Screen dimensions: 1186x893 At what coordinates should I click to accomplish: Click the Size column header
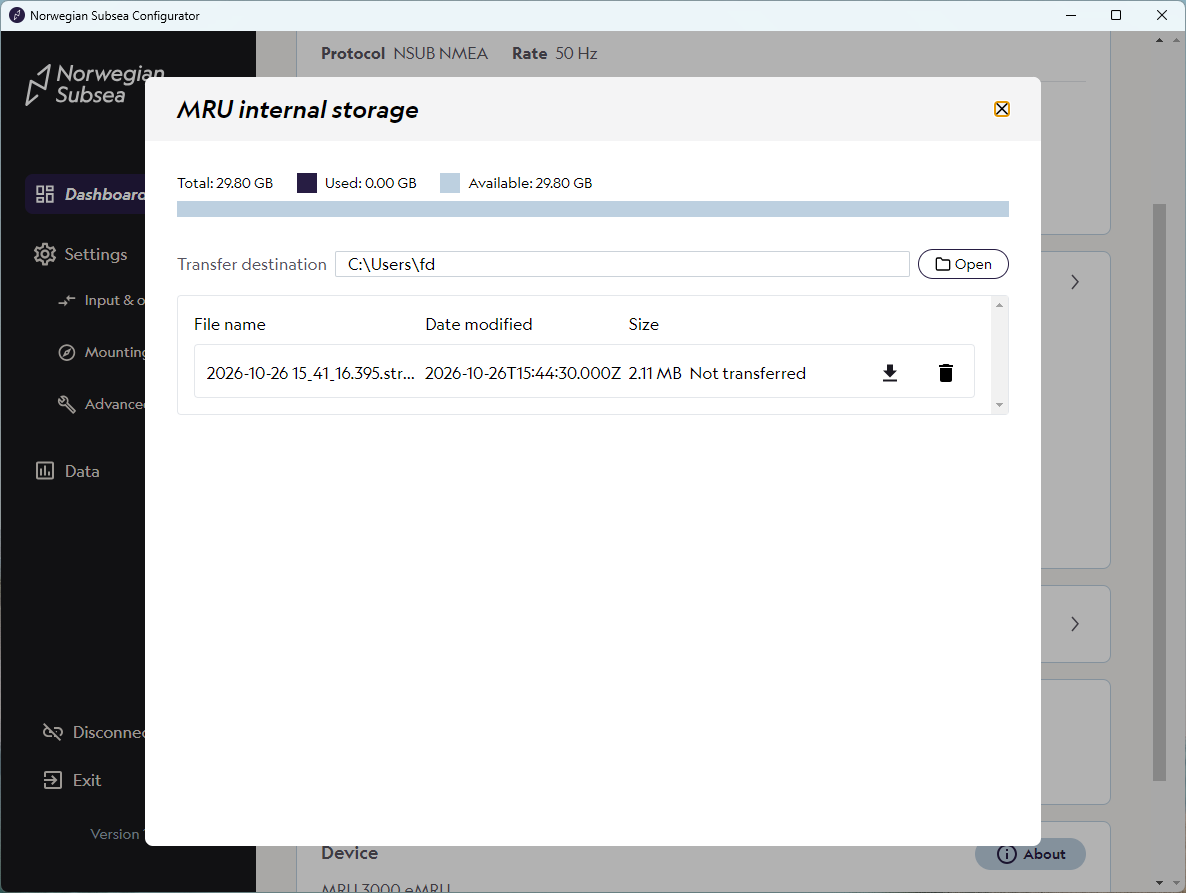(644, 324)
